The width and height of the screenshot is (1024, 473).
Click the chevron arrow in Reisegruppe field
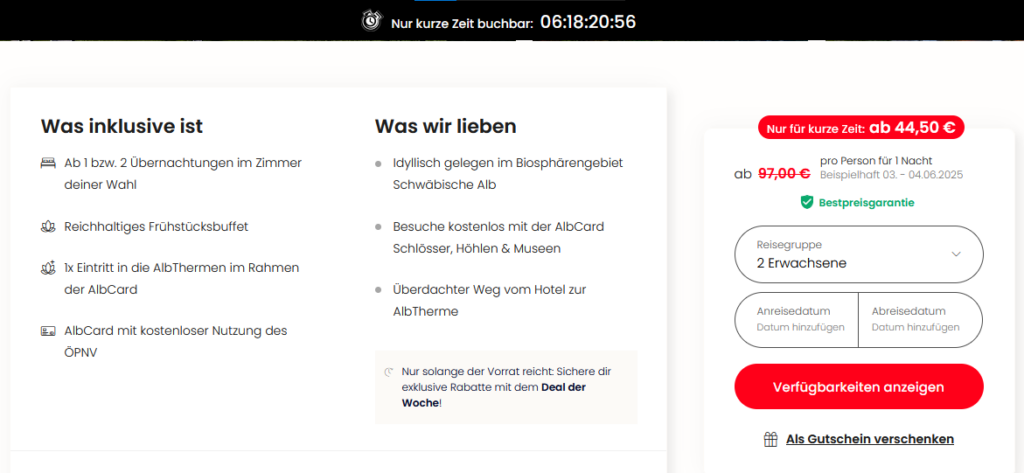click(x=956, y=254)
